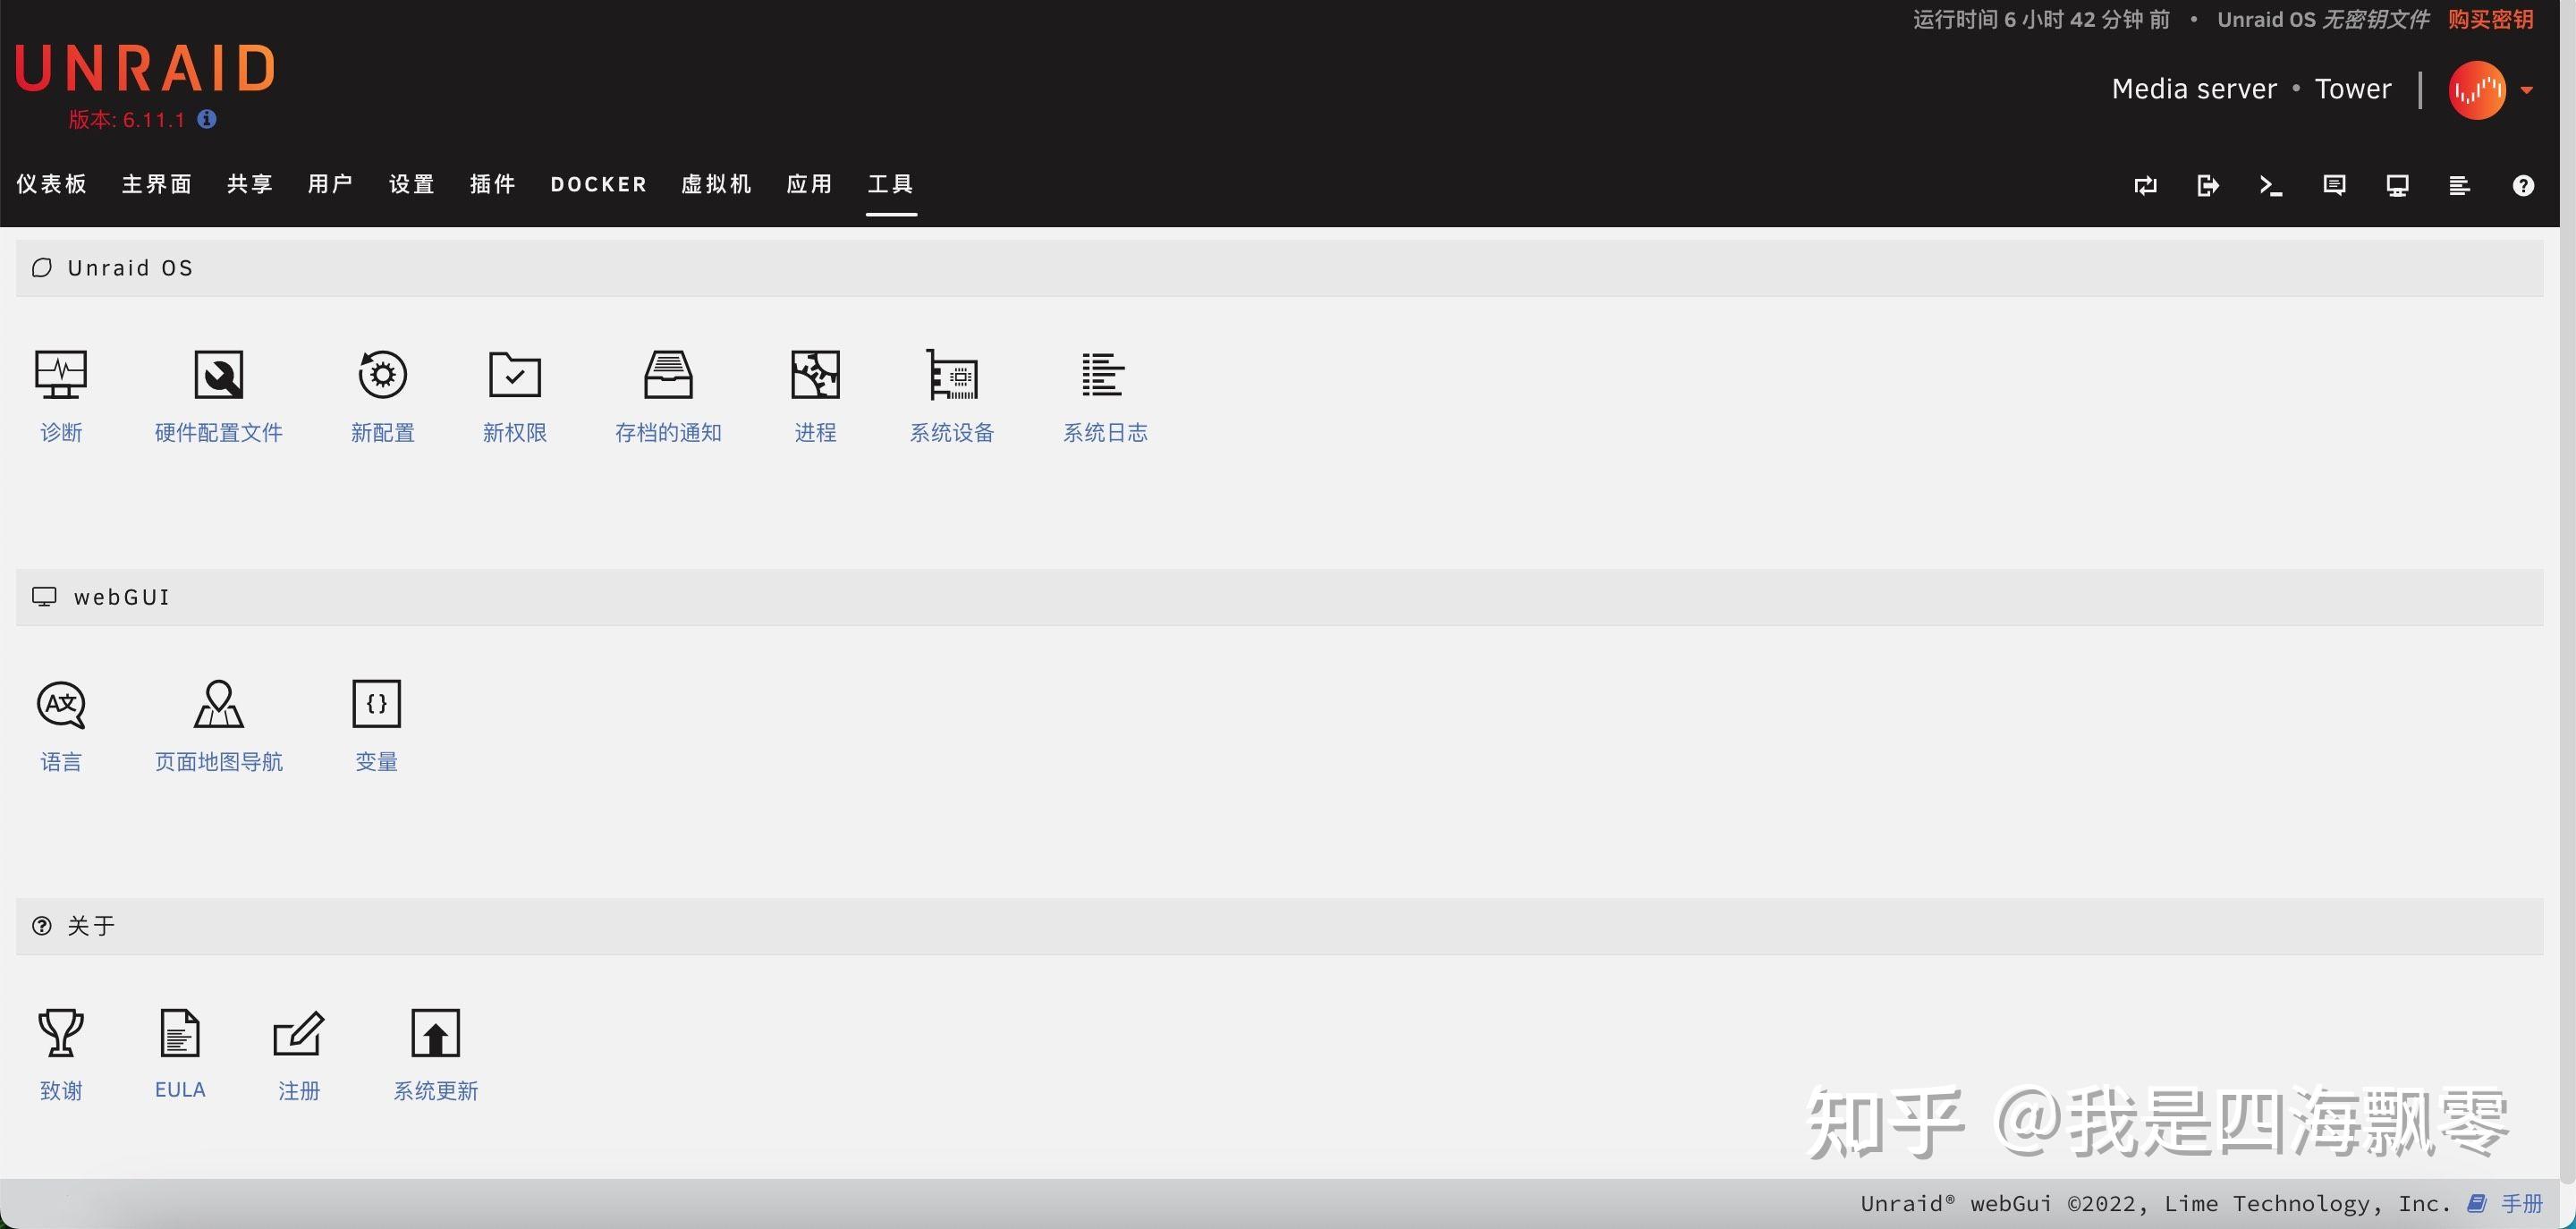The width and height of the screenshot is (2576, 1229).
Task: Open the 存档的通知 archived notifications
Action: coord(667,395)
